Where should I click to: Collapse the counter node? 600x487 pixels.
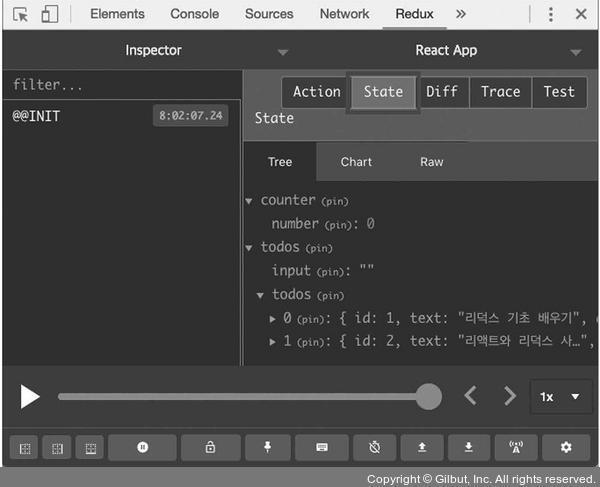(x=249, y=201)
